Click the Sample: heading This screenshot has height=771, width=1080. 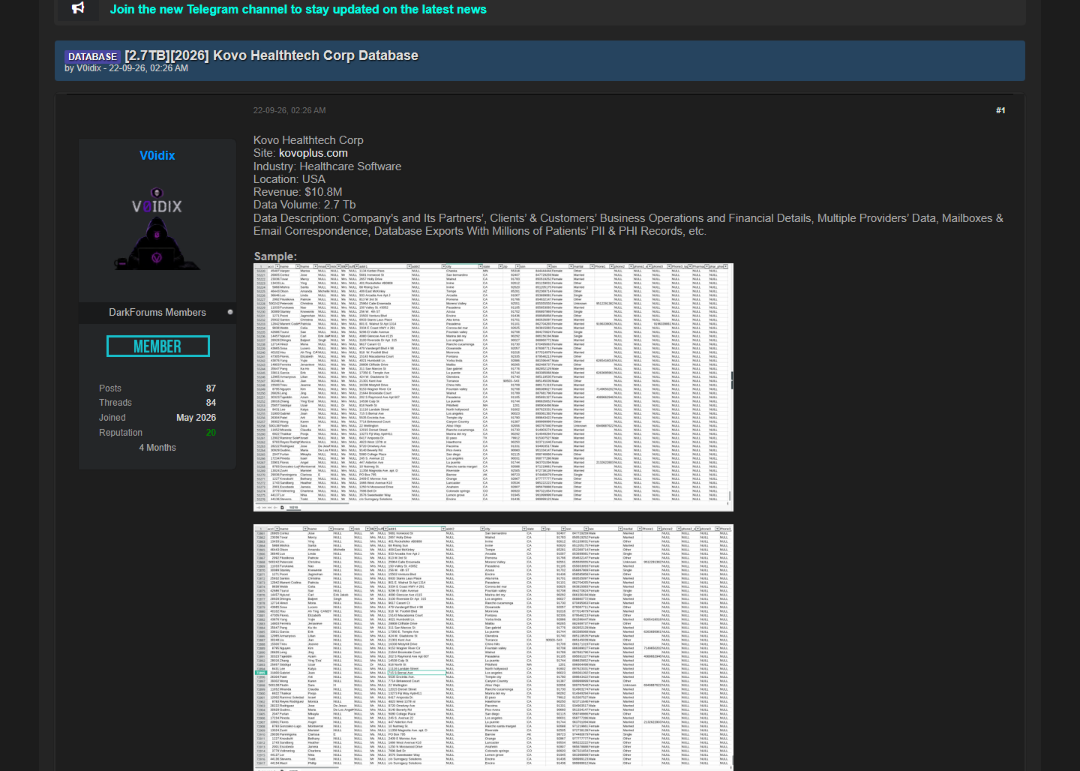[275, 256]
